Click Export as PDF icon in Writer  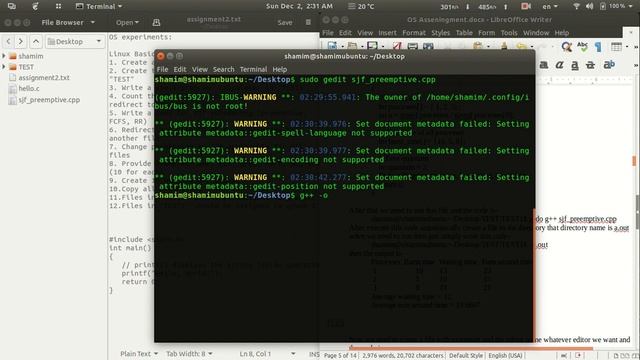397,46
